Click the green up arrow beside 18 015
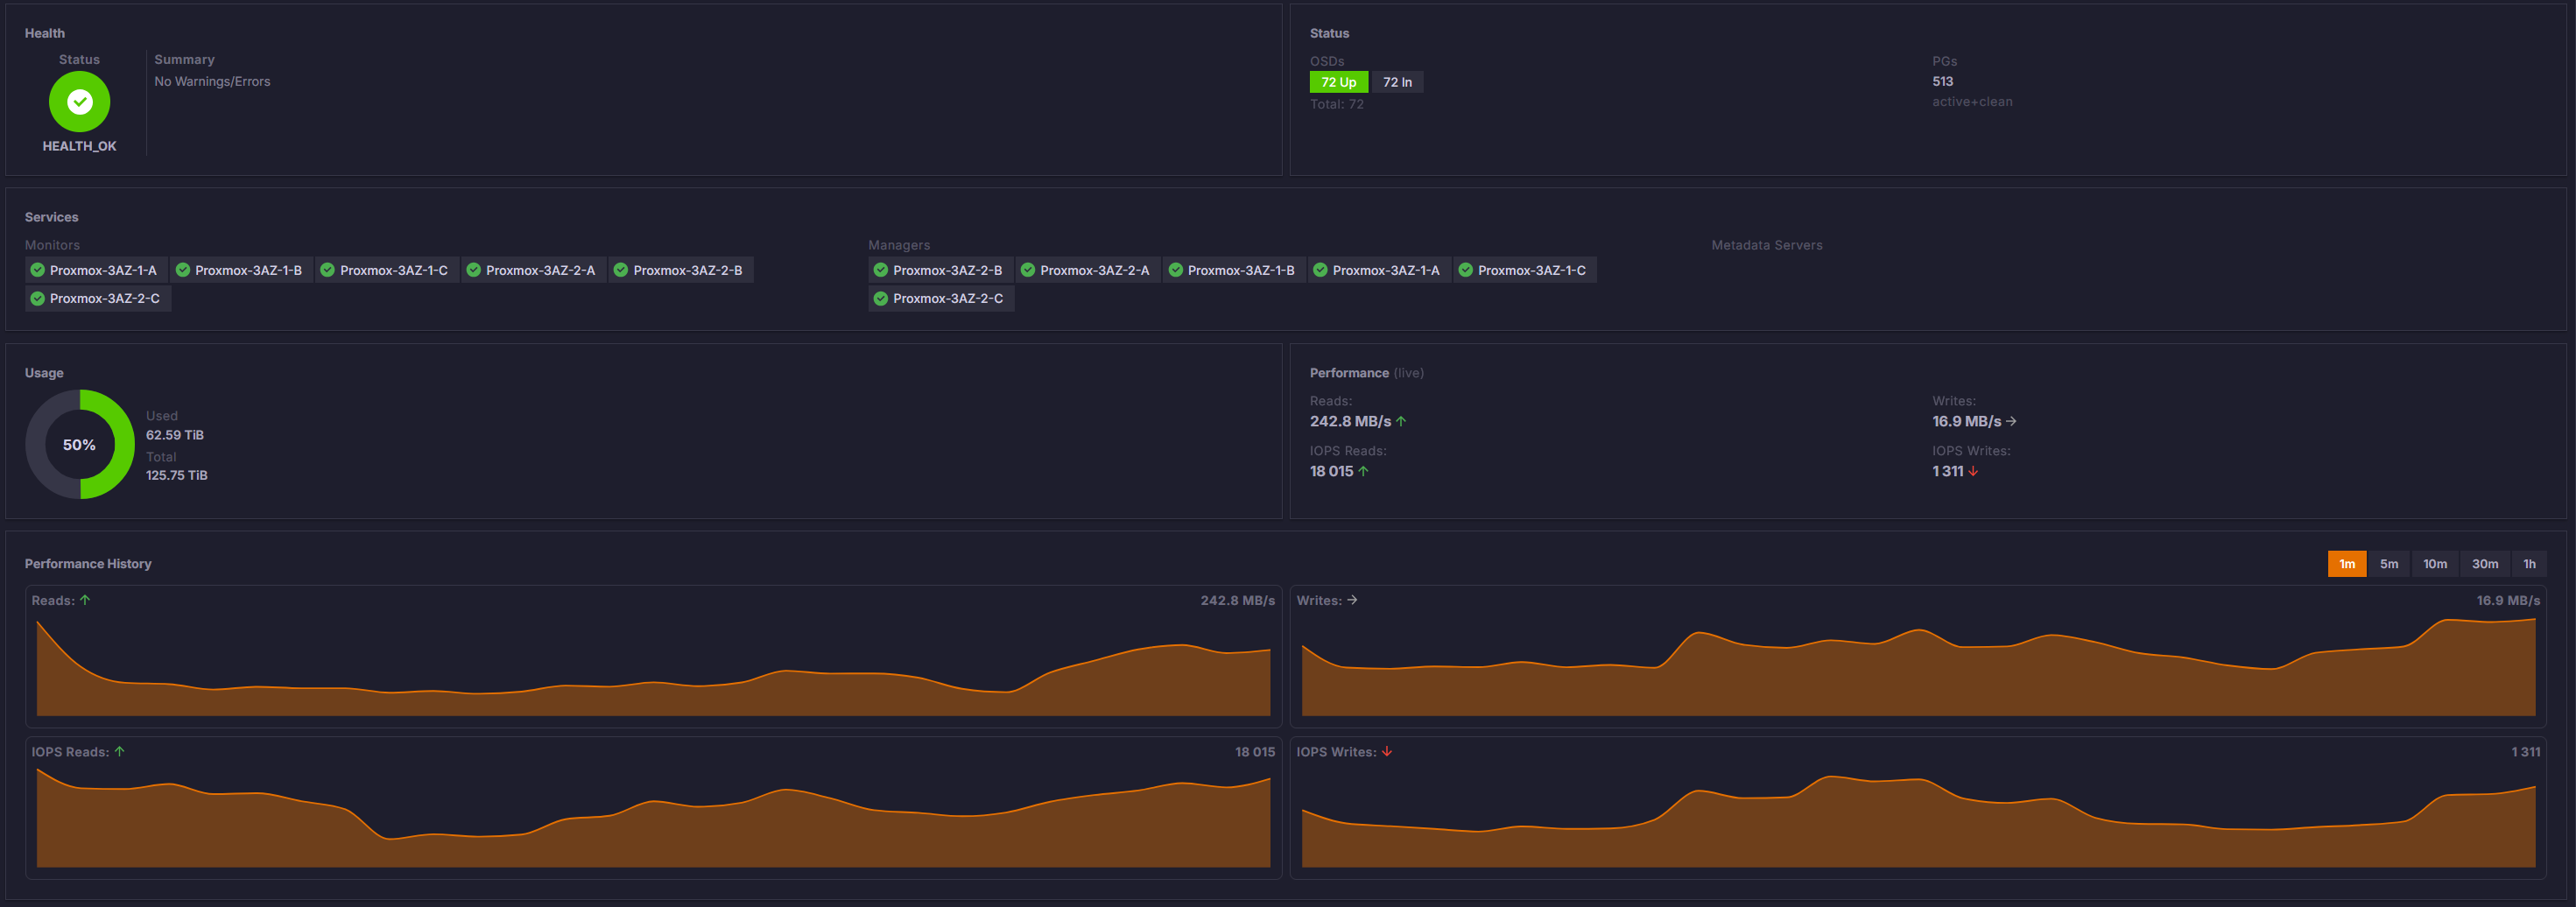The height and width of the screenshot is (907, 2576). point(1363,471)
